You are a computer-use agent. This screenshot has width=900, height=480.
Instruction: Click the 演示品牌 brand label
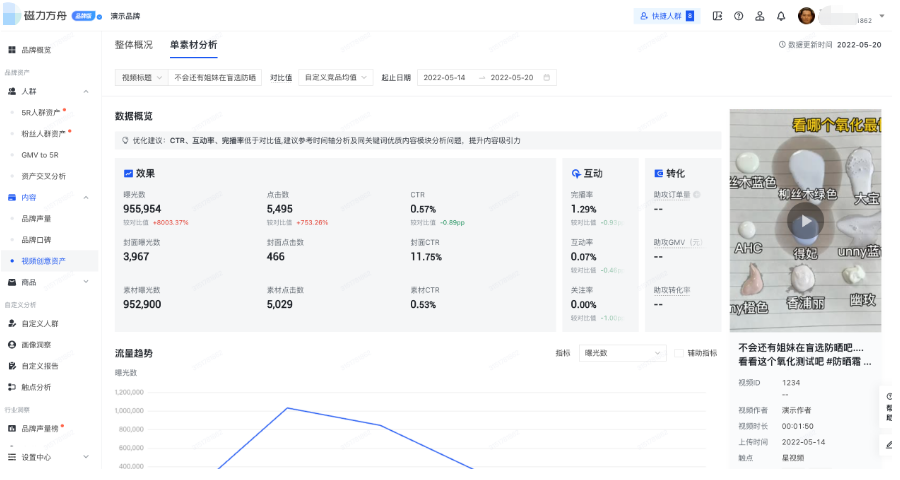coord(125,16)
